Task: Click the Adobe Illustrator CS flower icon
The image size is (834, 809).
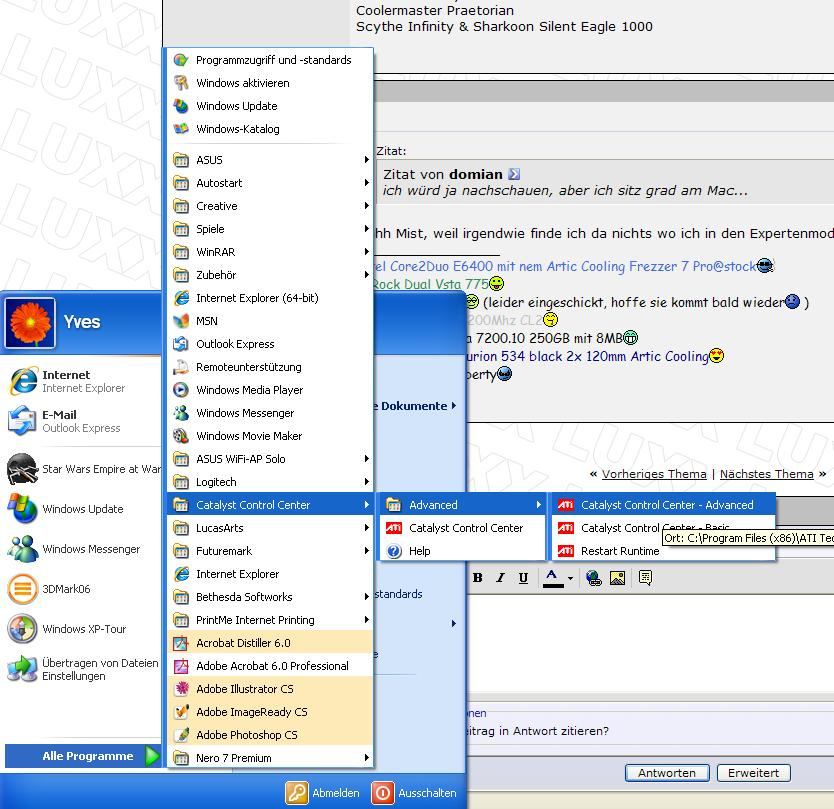Action: coord(181,689)
